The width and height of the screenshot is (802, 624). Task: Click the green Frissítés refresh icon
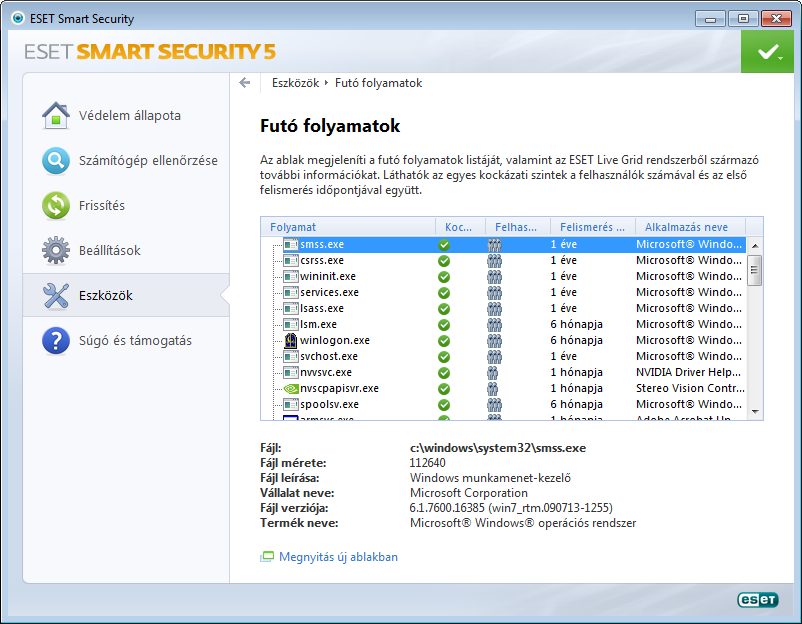click(56, 206)
